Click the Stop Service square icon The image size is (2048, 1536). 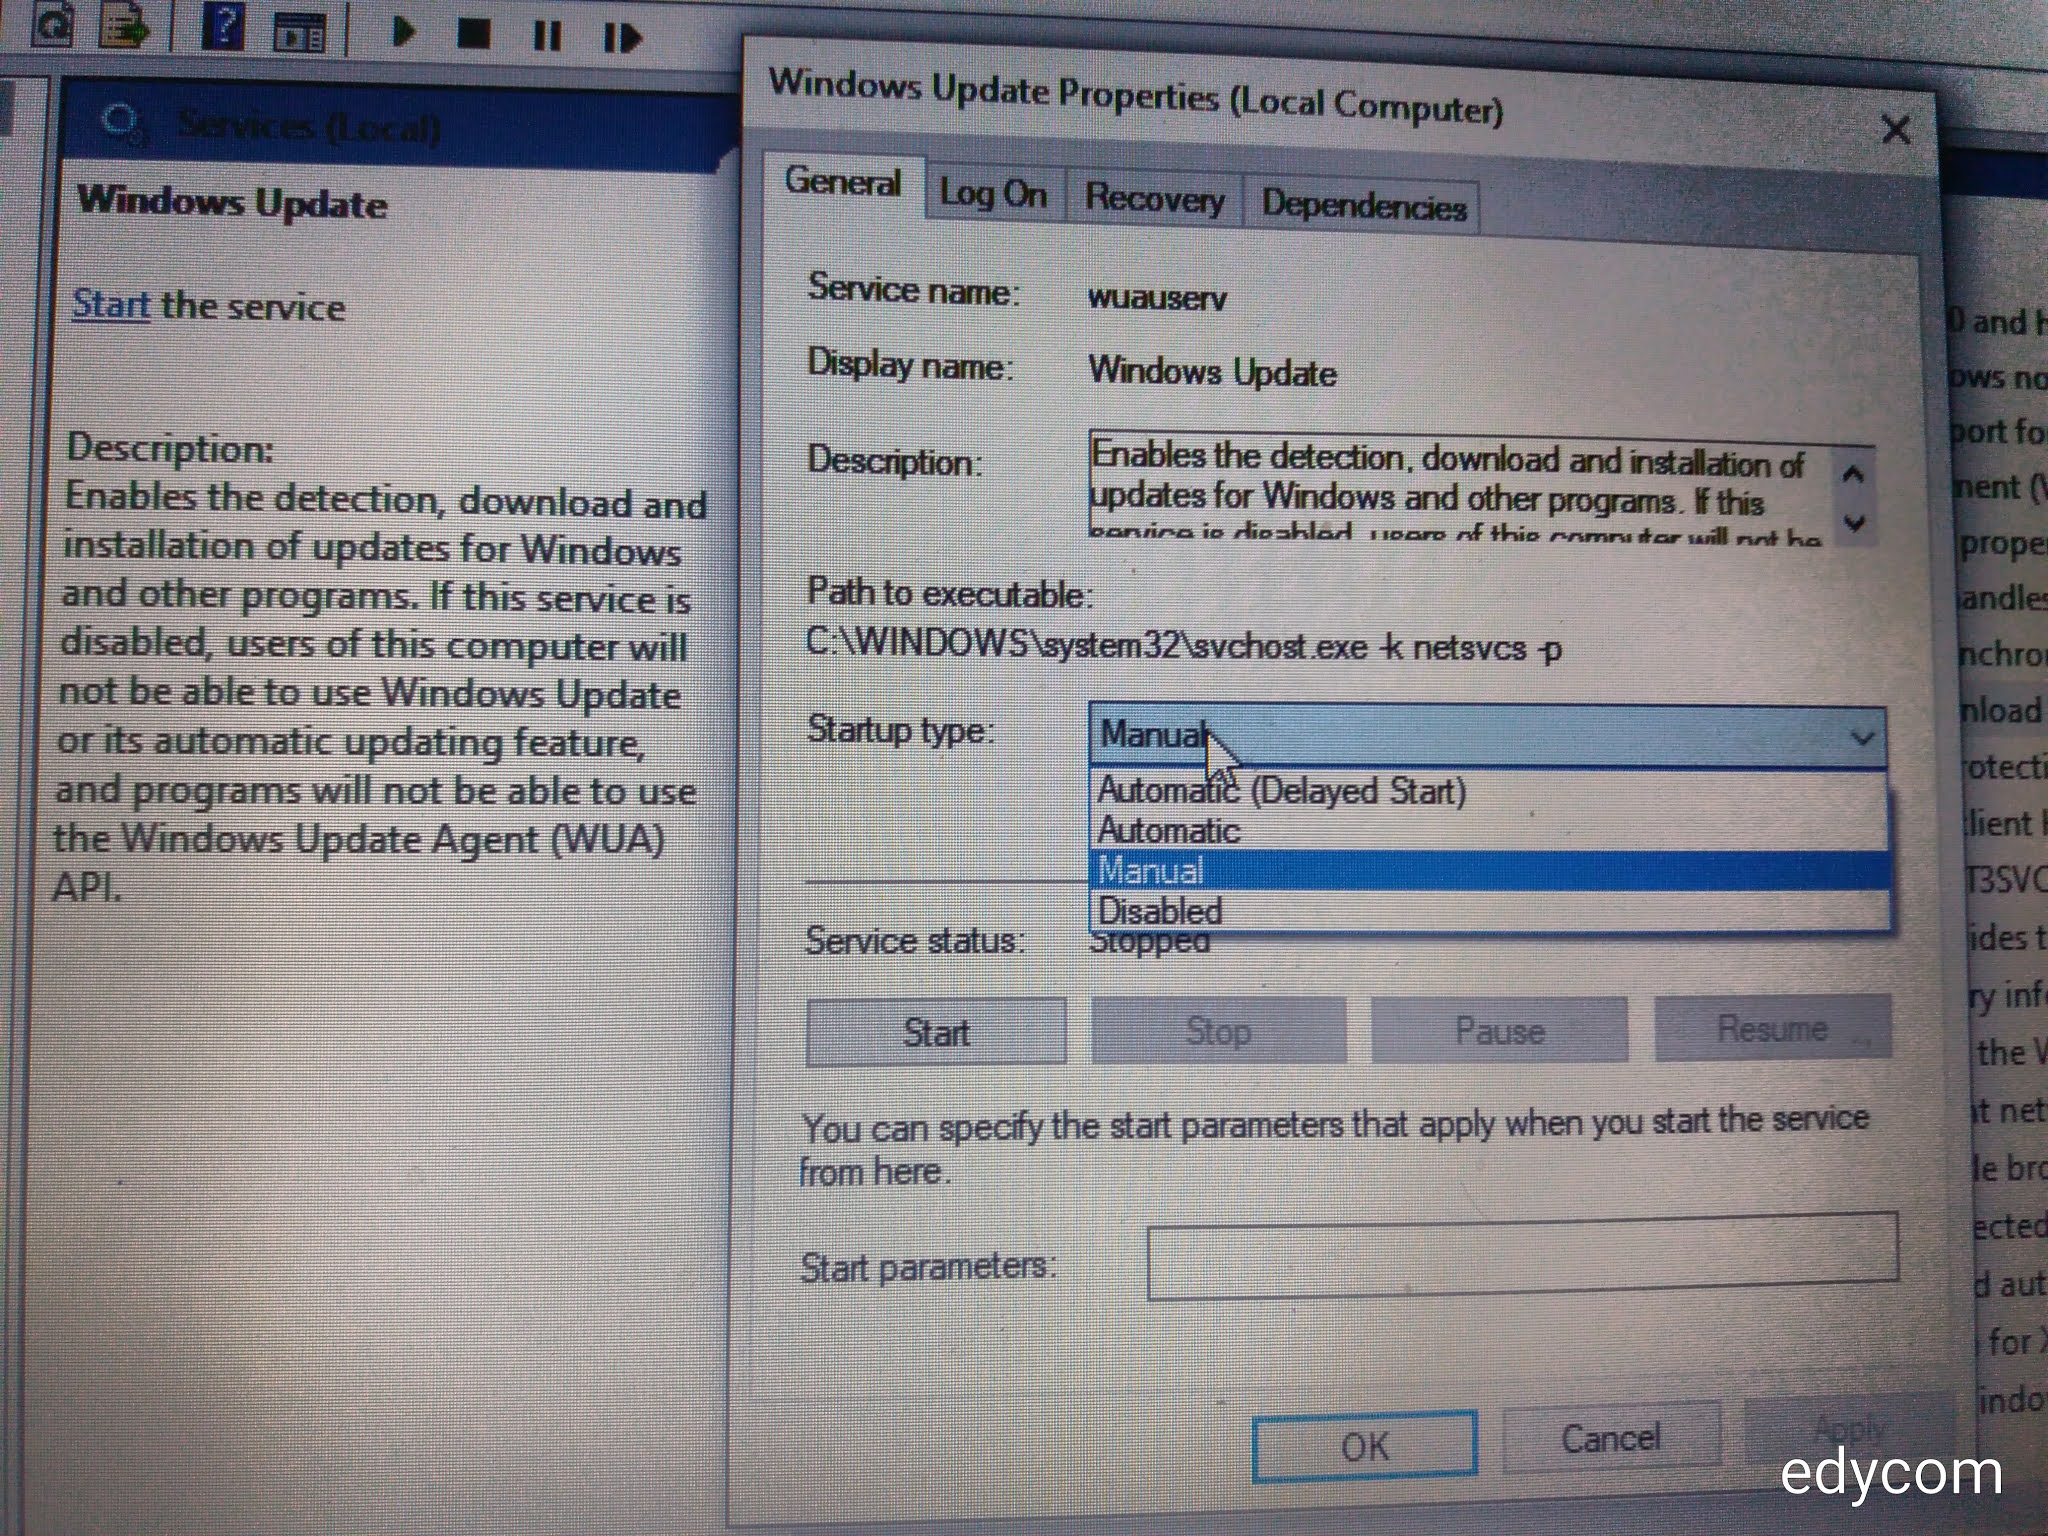473,35
